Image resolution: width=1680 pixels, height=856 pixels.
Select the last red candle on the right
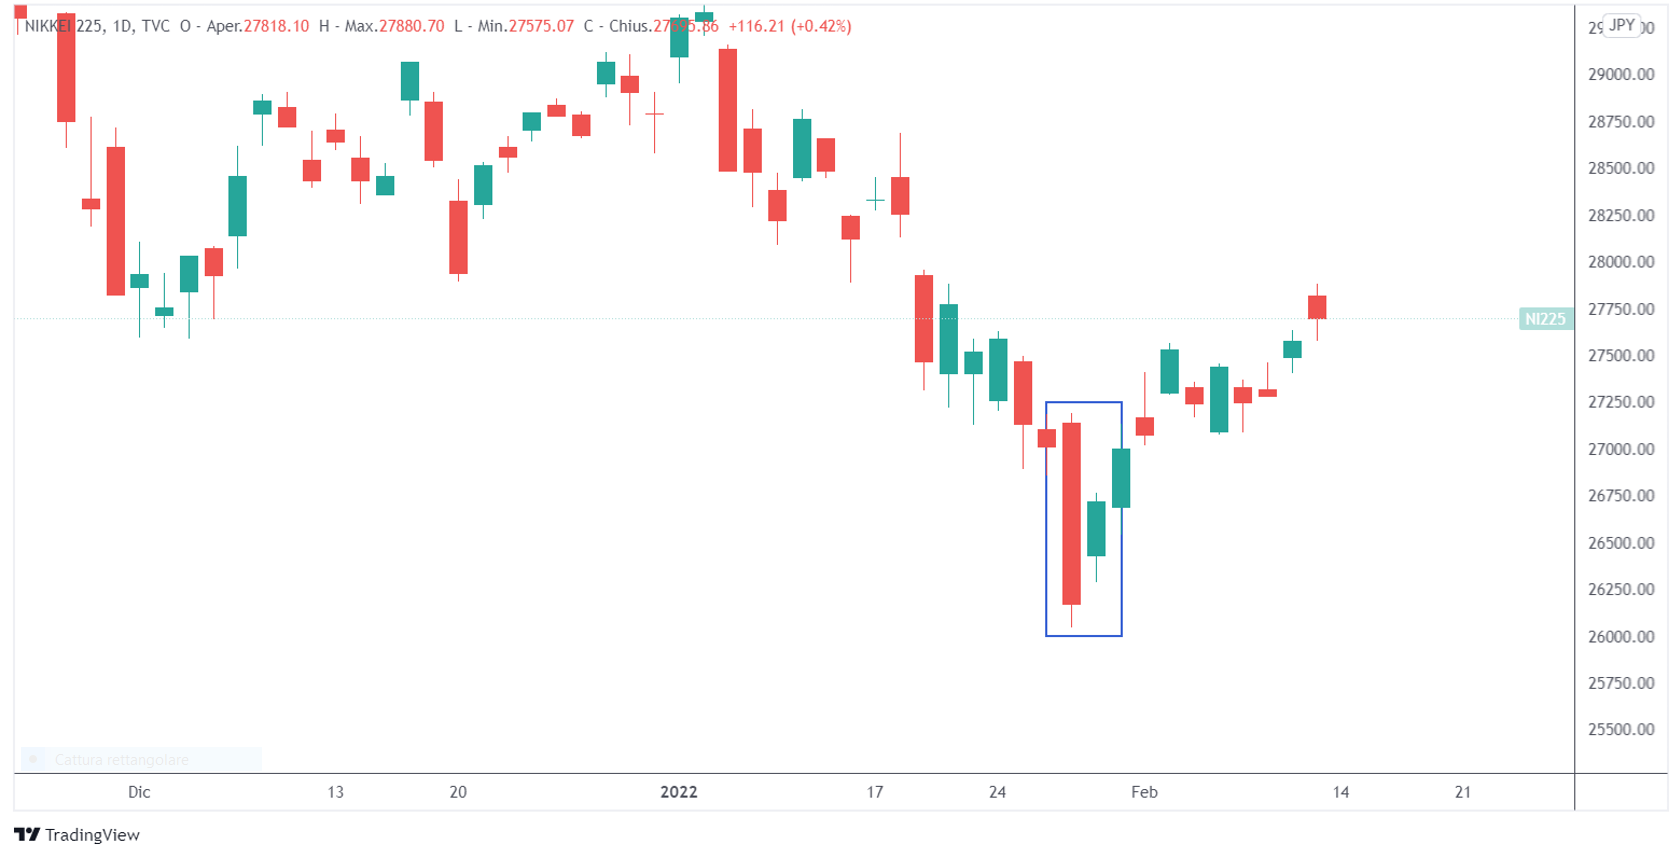tap(1317, 307)
